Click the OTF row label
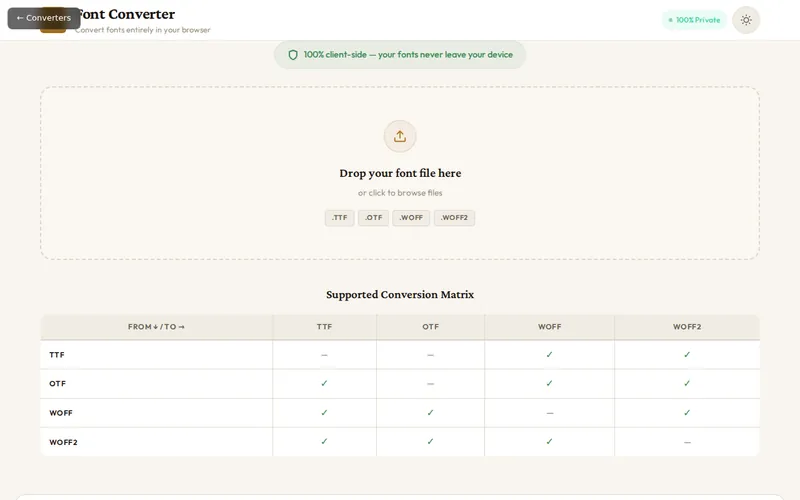 (x=58, y=384)
